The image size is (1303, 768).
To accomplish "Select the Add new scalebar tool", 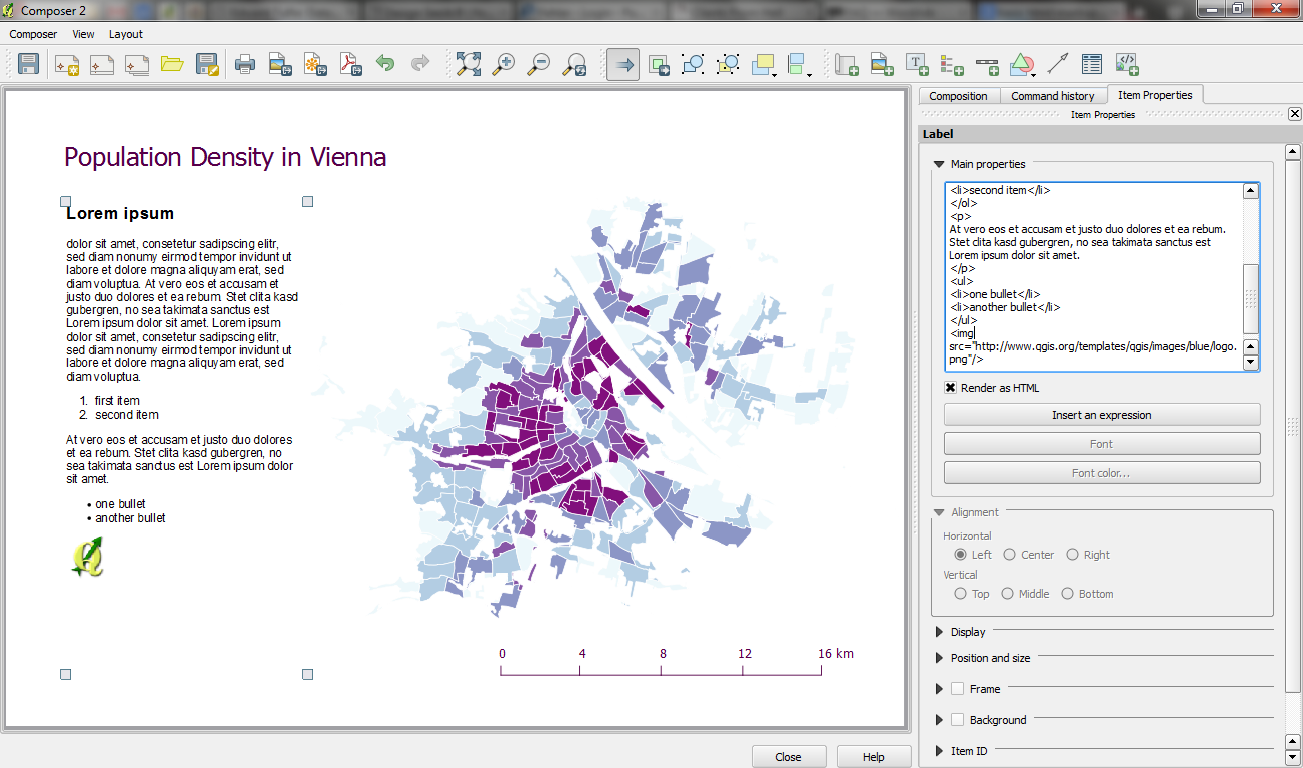I will click(987, 65).
